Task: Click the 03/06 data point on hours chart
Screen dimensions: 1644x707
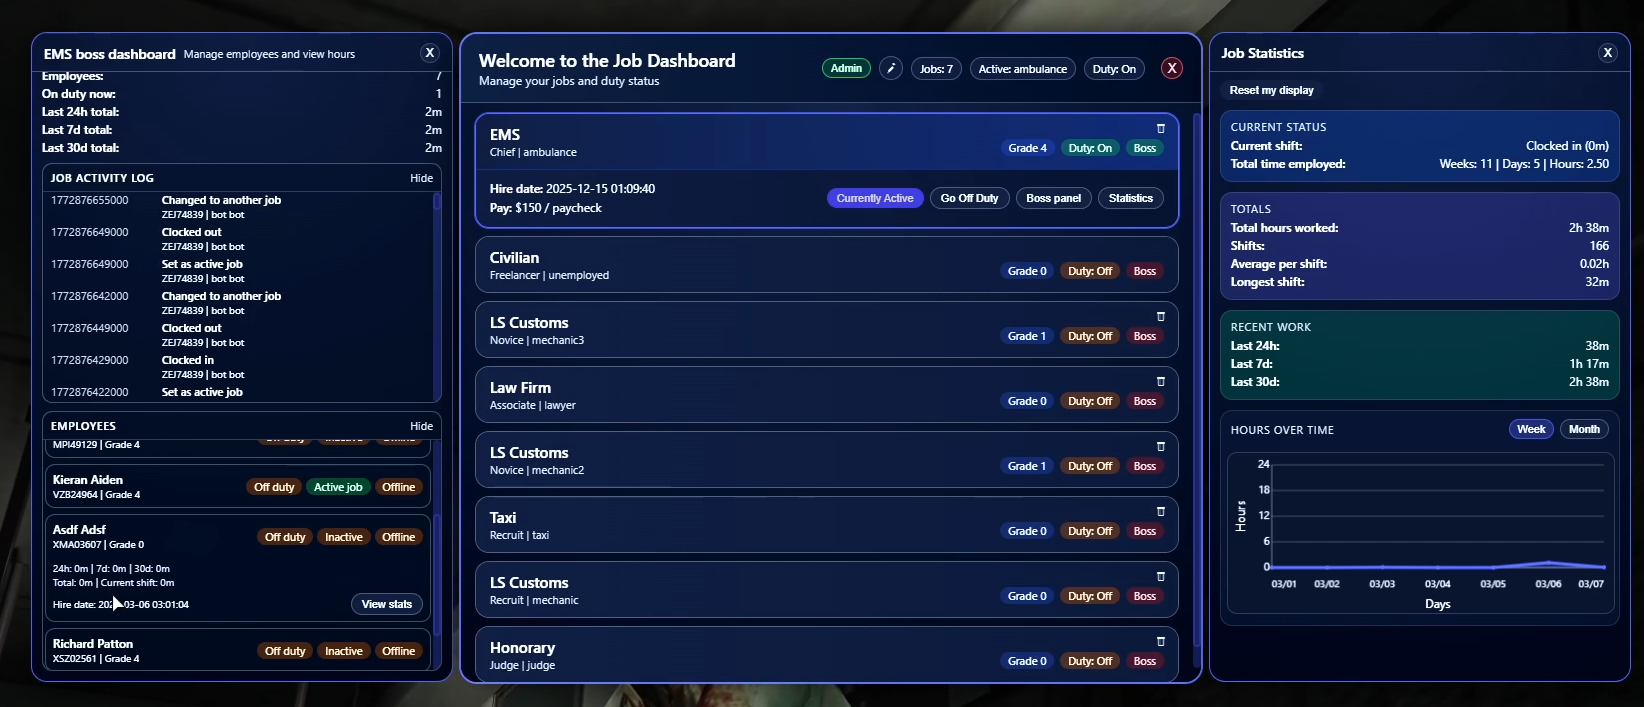Action: 1548,562
